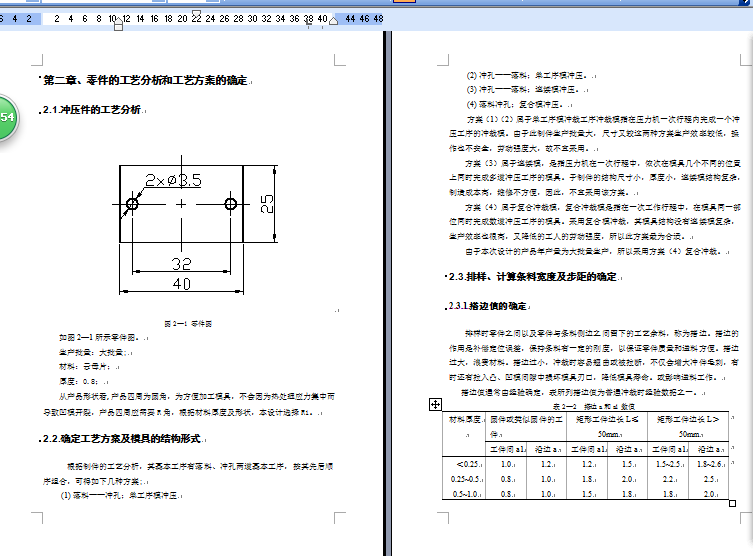Click the tab stop marker near ruler 38
753x556 pixels.
pos(308,24)
